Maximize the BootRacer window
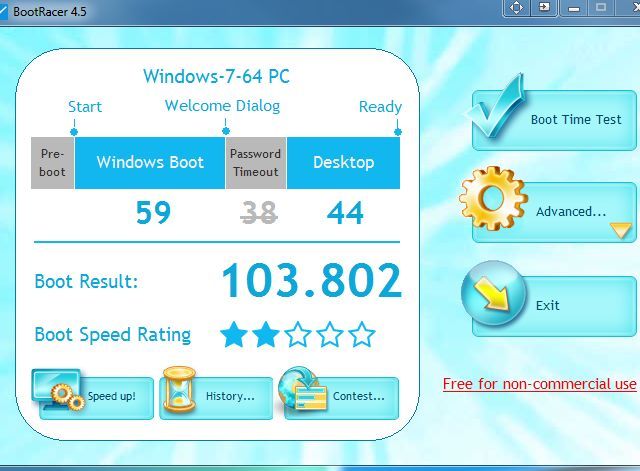Image resolution: width=640 pixels, height=471 pixels. pos(601,8)
